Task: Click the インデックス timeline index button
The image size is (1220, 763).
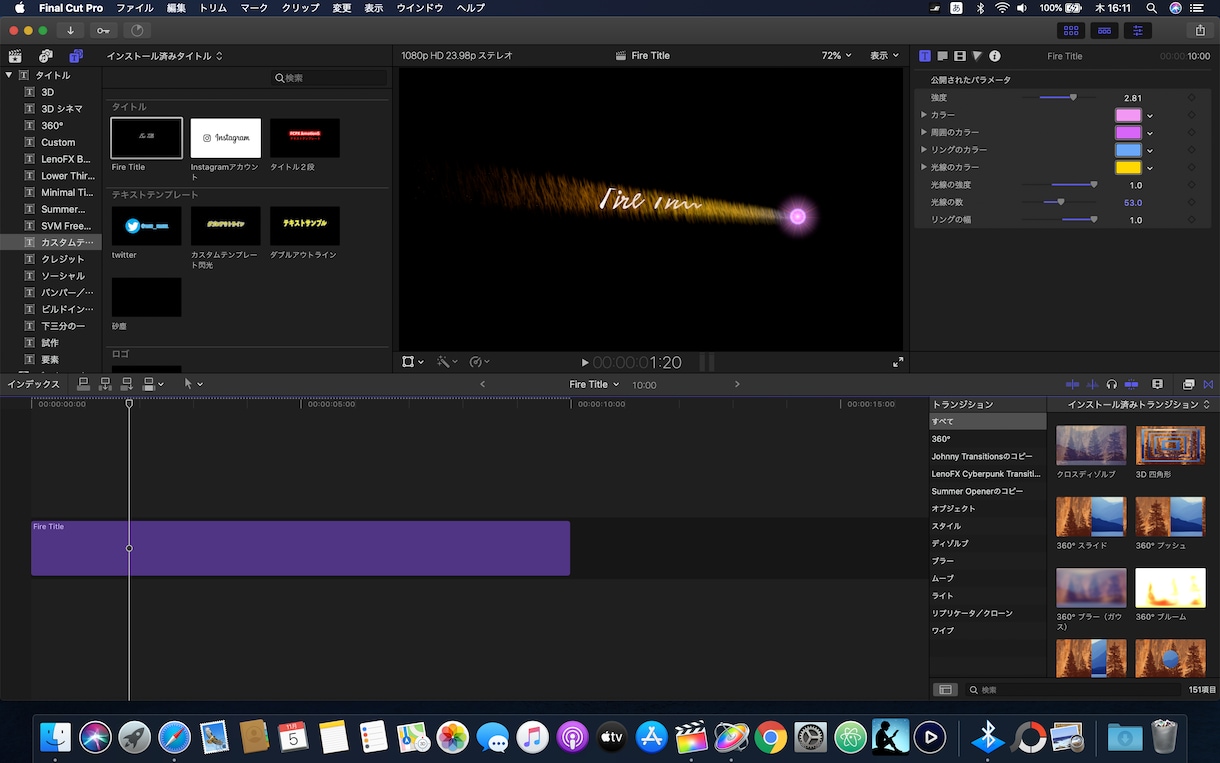Action: click(34, 384)
